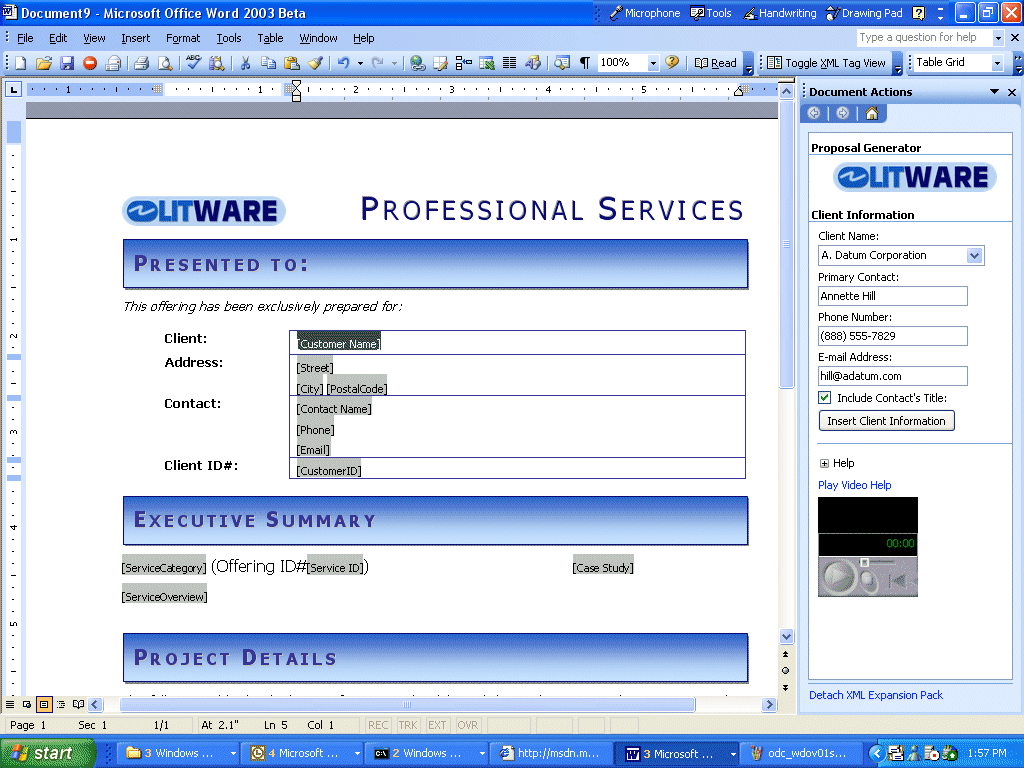Image resolution: width=1024 pixels, height=768 pixels.
Task: Run Spelling and Grammar check
Action: click(x=193, y=63)
